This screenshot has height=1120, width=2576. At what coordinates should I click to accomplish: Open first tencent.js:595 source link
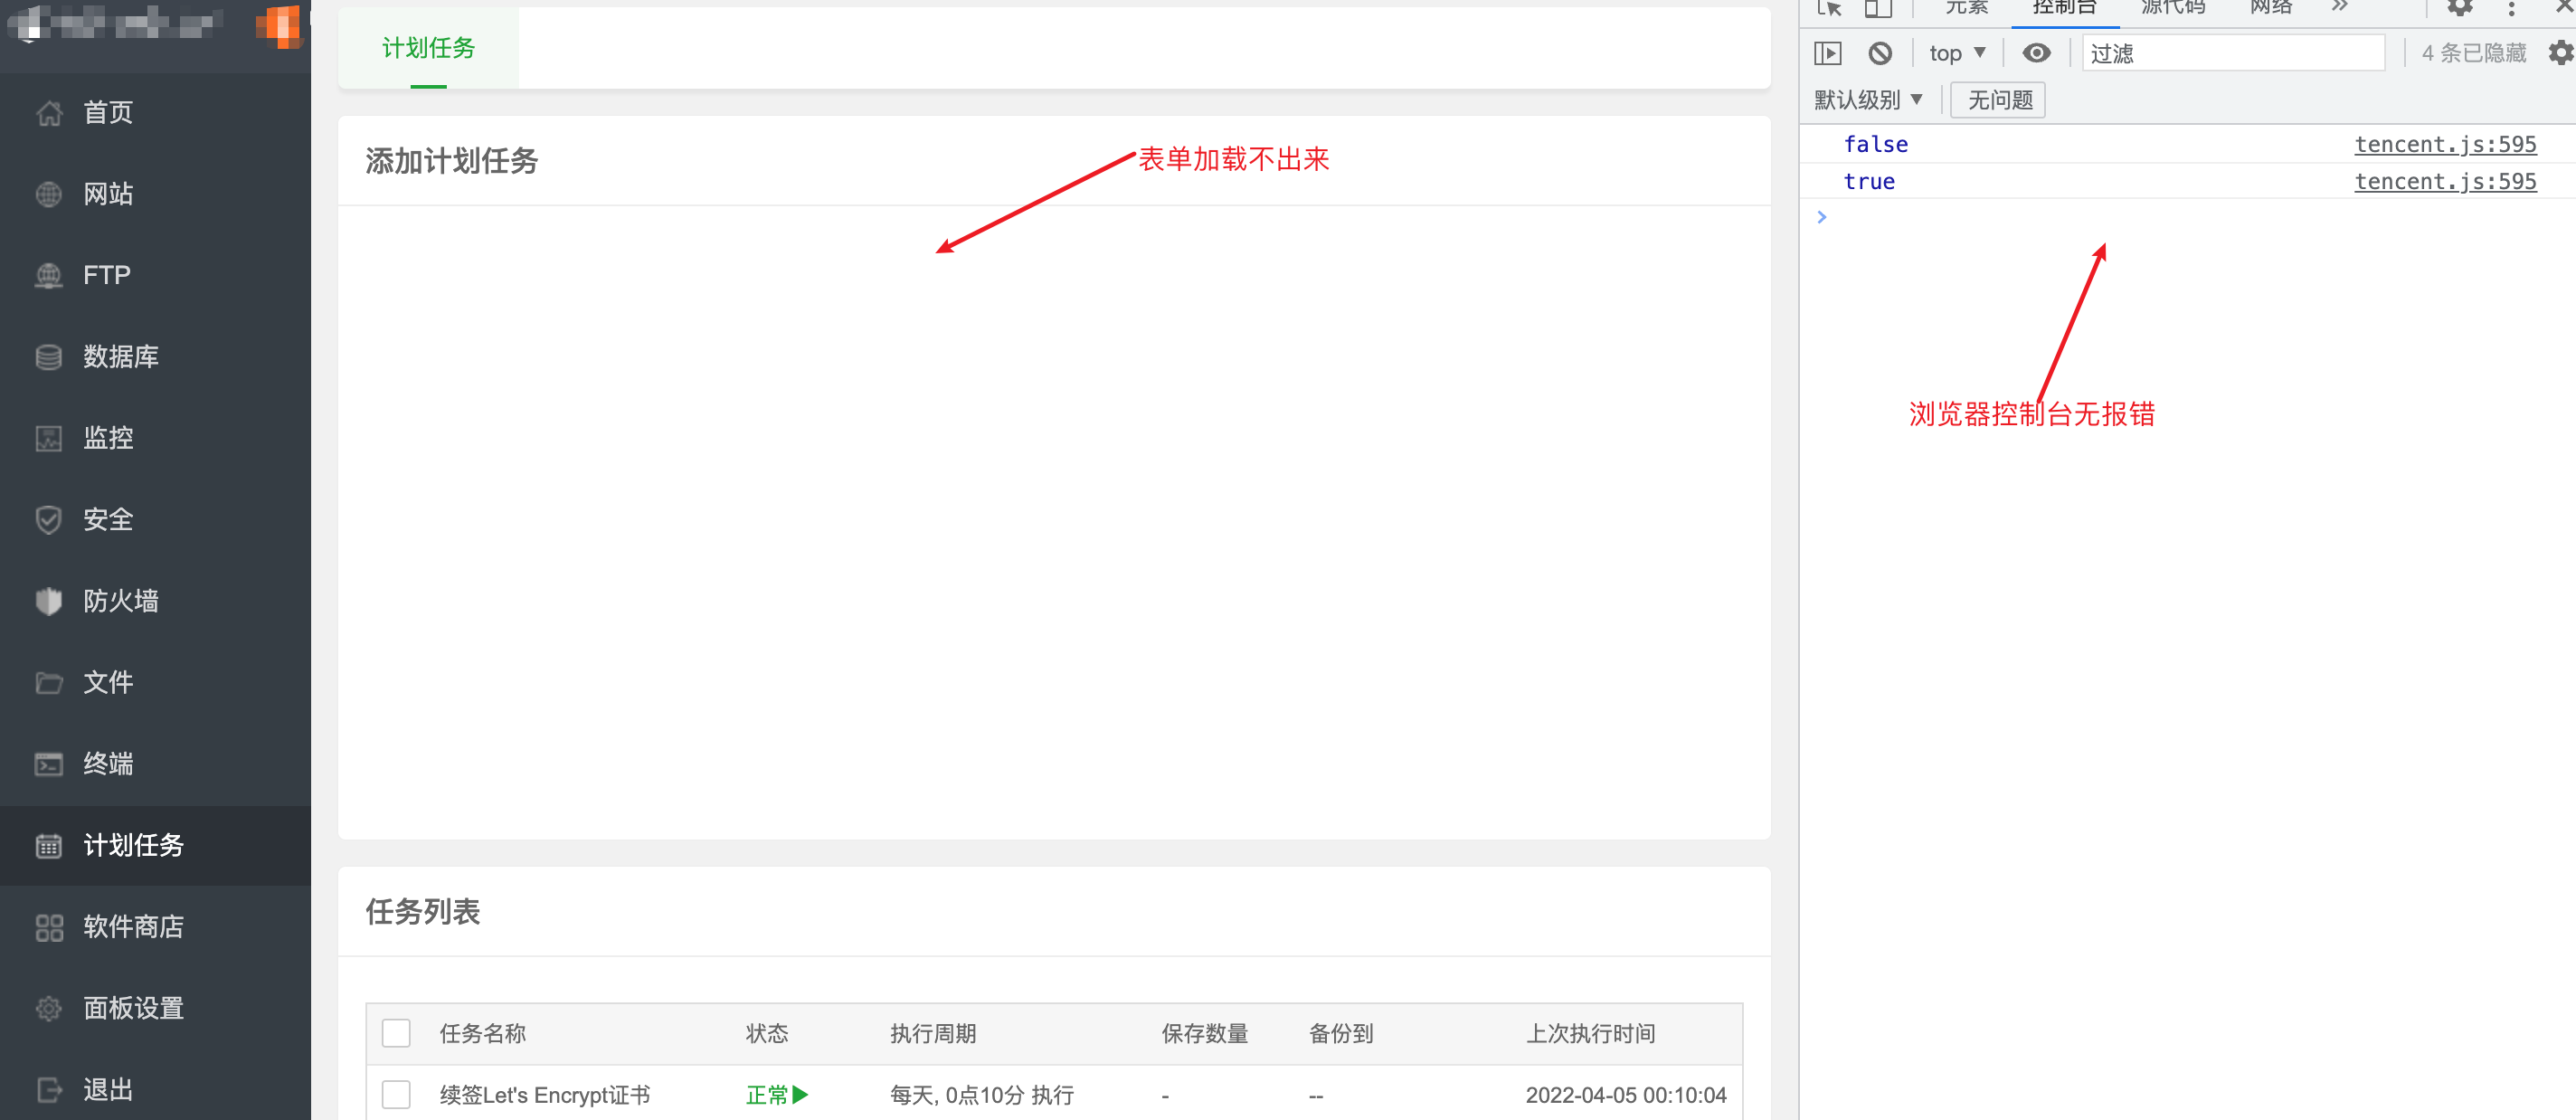pyautogui.click(x=2444, y=144)
